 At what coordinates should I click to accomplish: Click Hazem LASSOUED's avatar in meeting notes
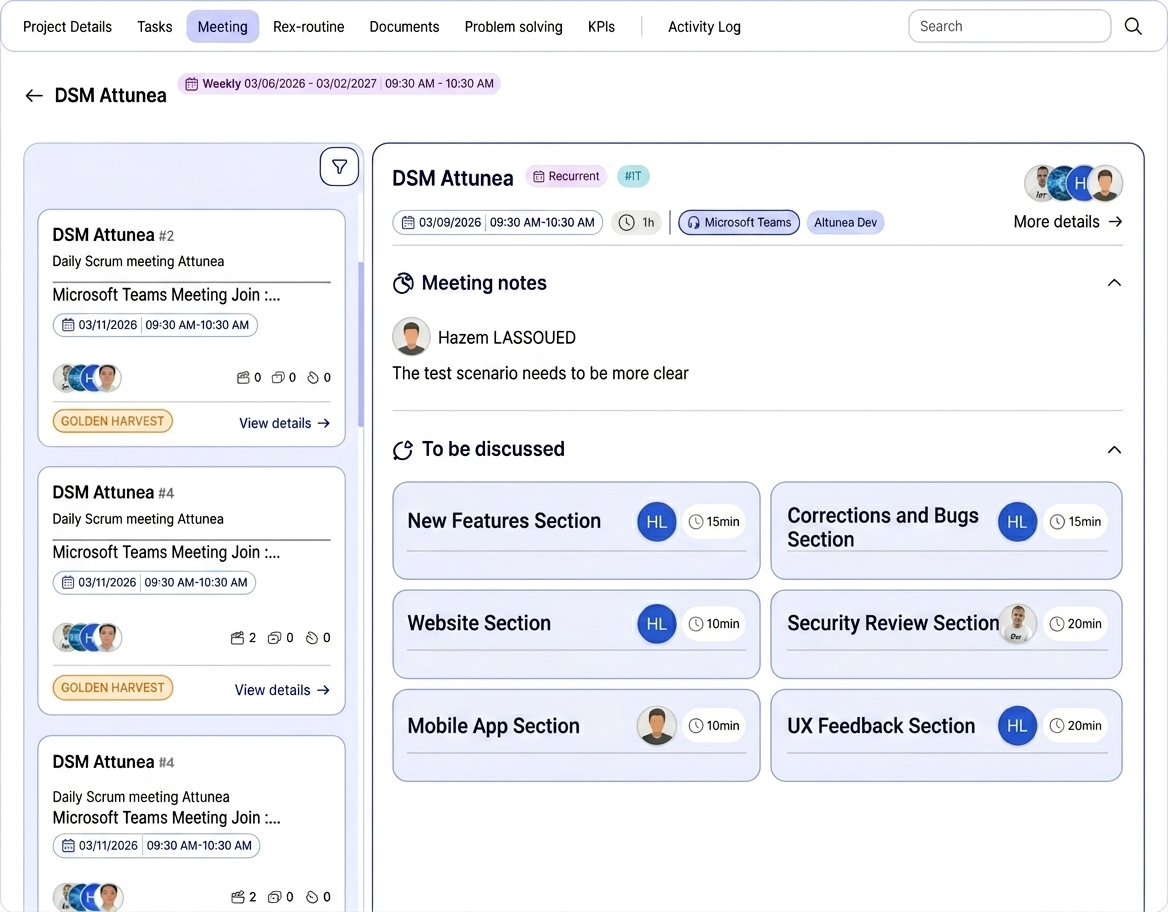pyautogui.click(x=411, y=337)
